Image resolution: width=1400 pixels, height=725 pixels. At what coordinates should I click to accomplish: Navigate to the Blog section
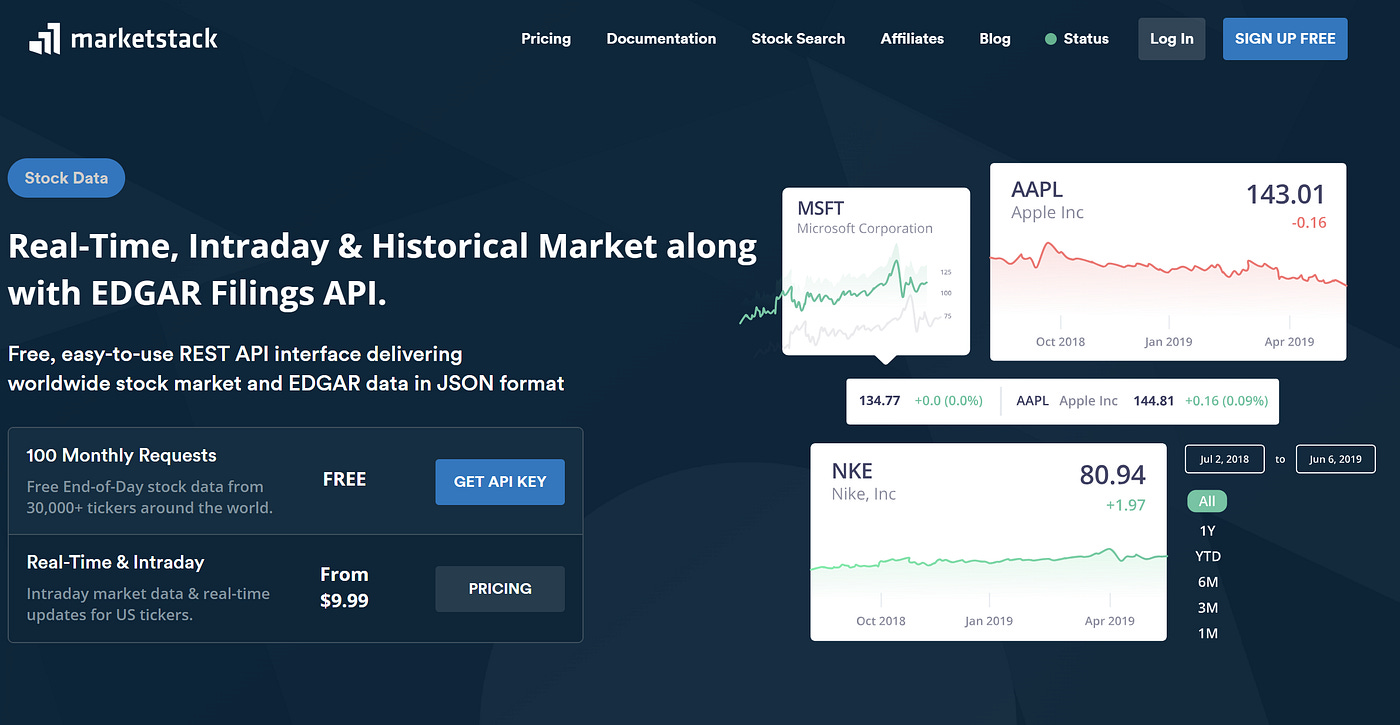[x=994, y=39]
